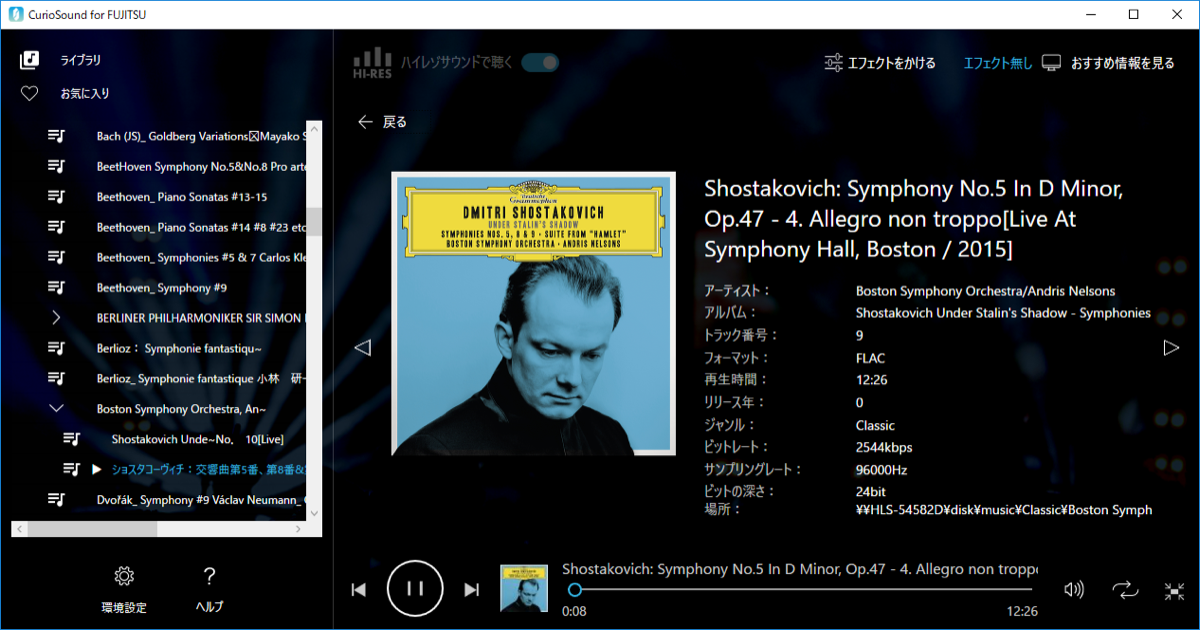Open the エフェクトをかける effect settings
The height and width of the screenshot is (630, 1200).
tap(879, 63)
